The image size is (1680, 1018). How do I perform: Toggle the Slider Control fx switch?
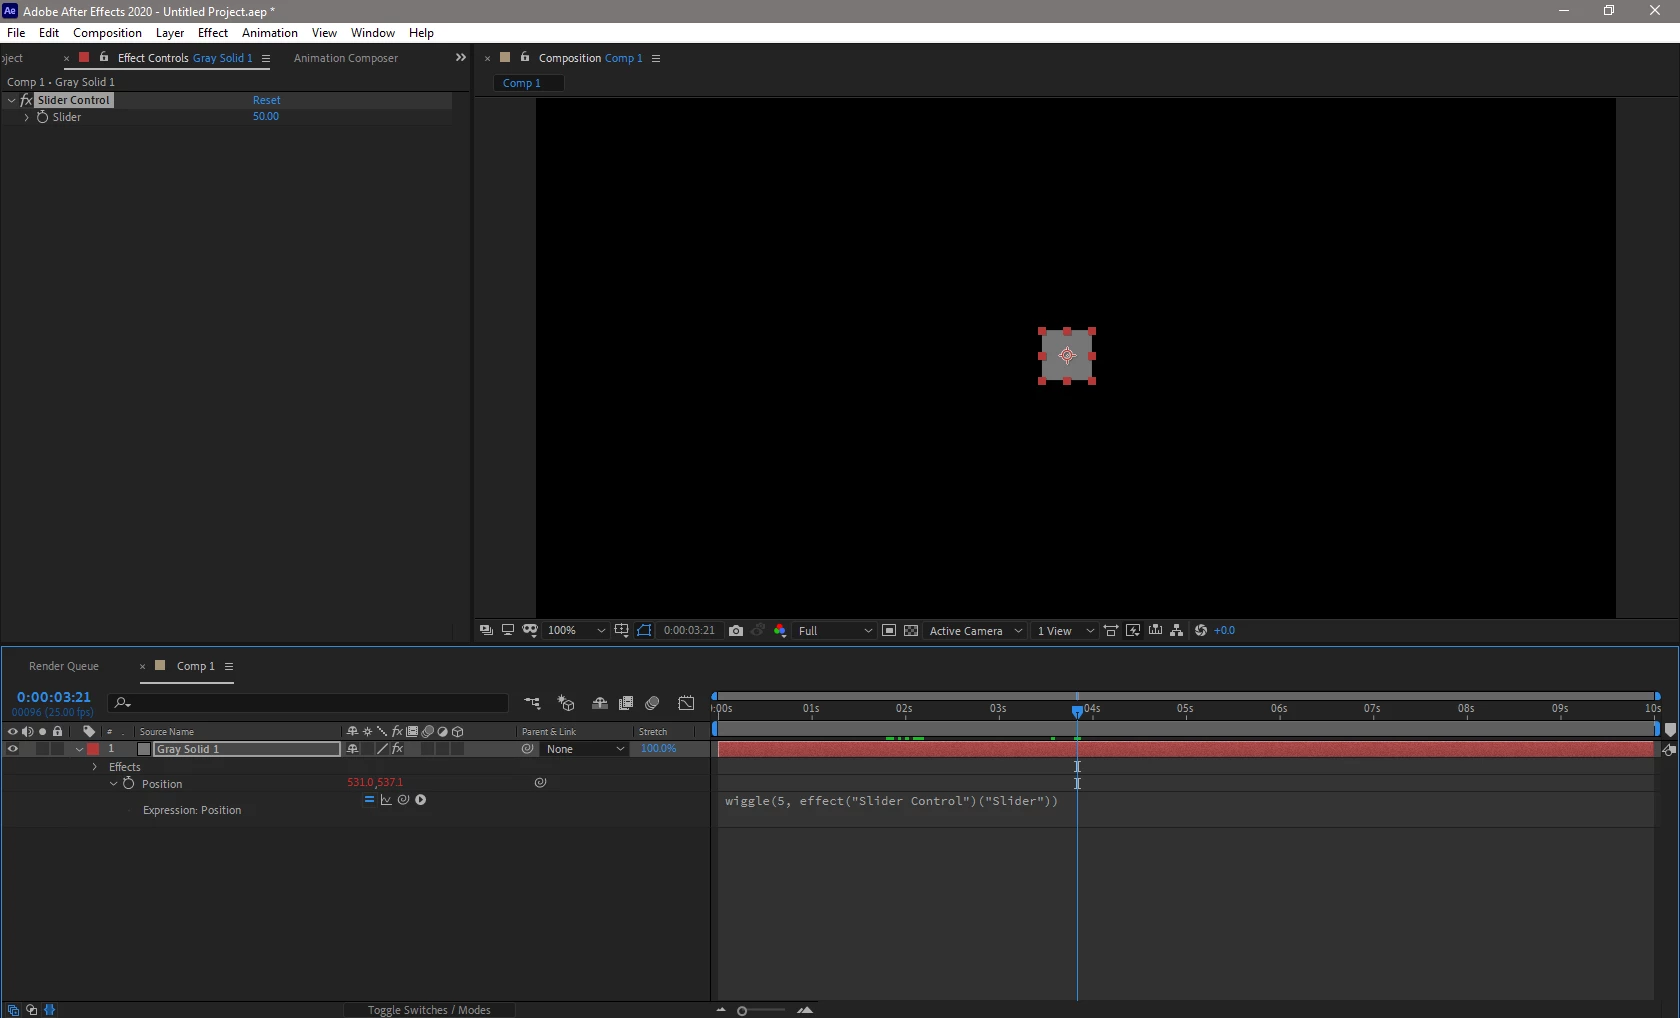pyautogui.click(x=27, y=100)
